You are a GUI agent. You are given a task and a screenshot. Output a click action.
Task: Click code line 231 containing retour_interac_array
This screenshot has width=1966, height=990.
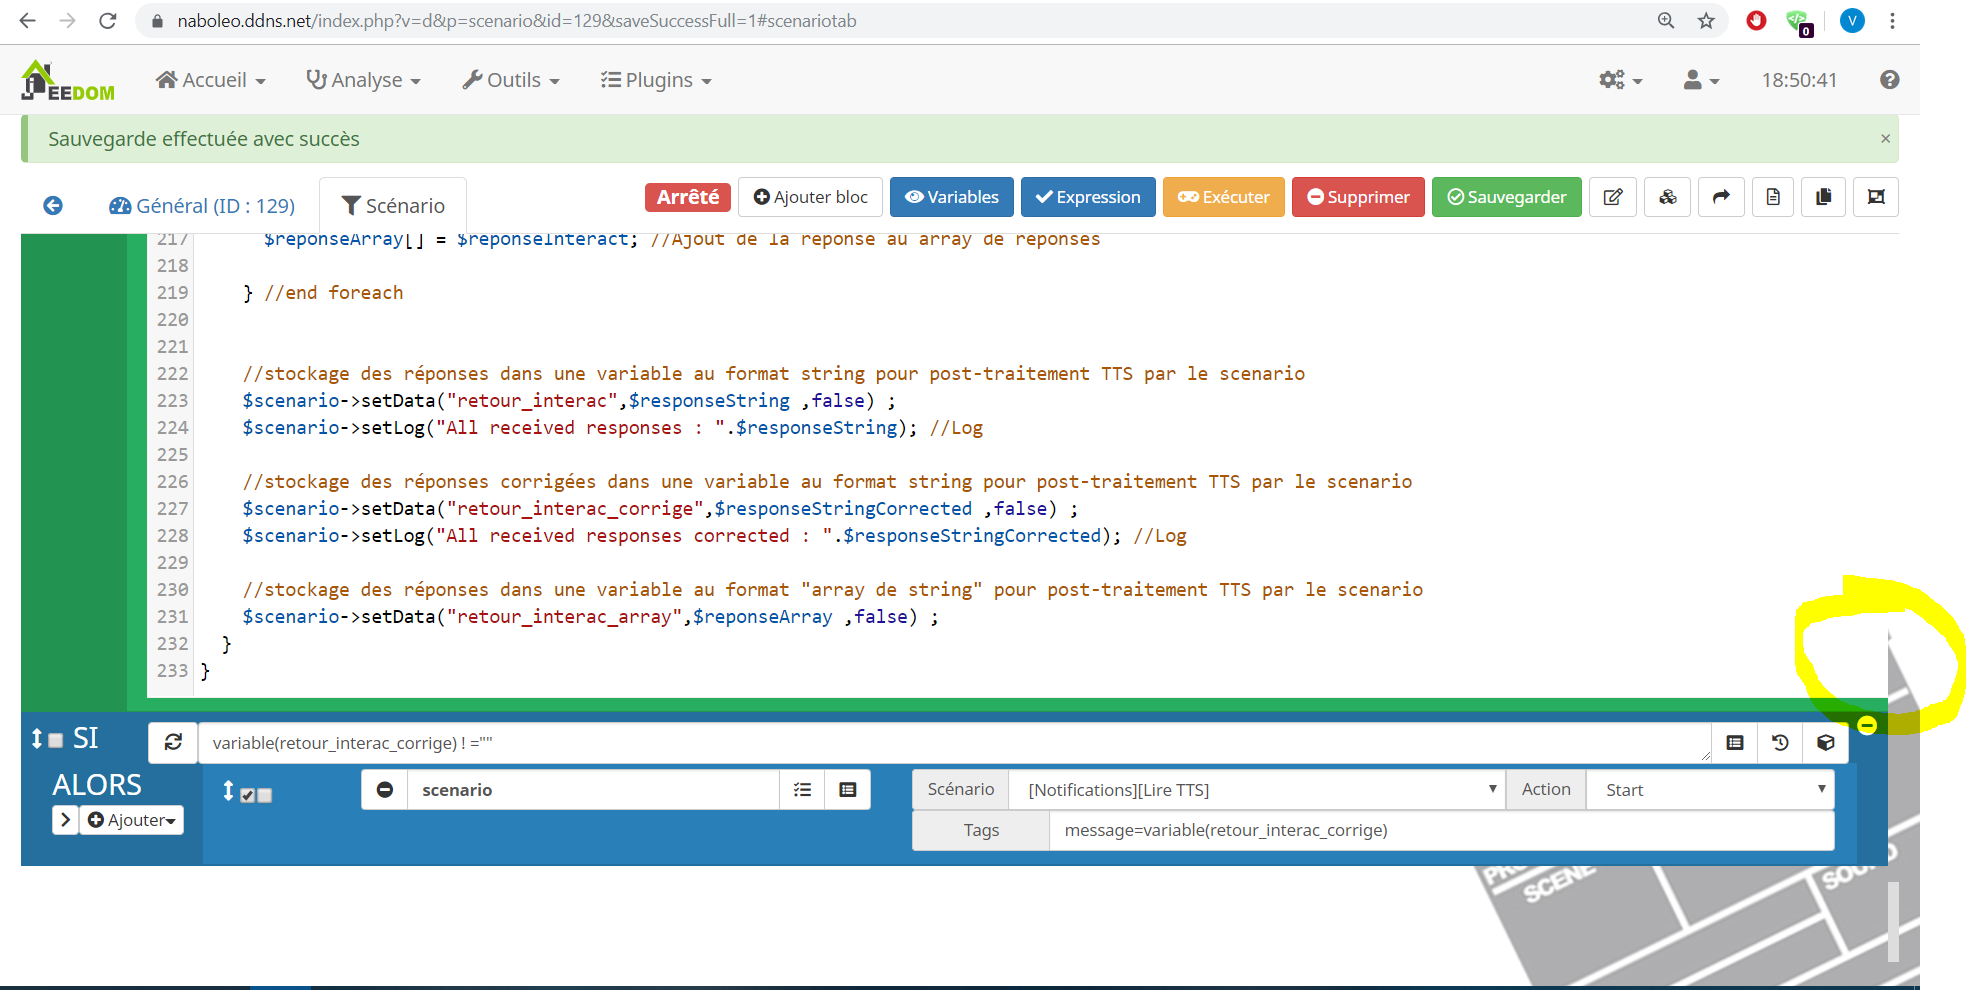click(590, 616)
